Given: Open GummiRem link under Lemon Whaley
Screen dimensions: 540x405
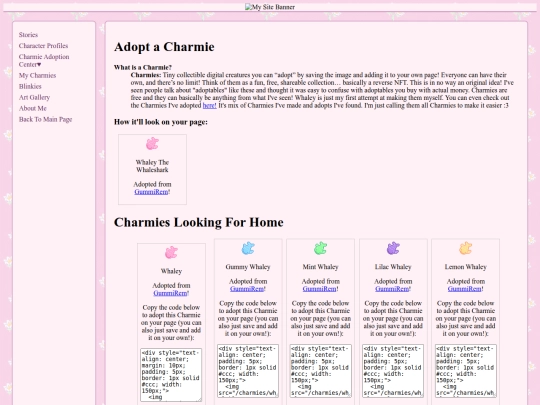Looking at the screenshot, I should click(464, 289).
